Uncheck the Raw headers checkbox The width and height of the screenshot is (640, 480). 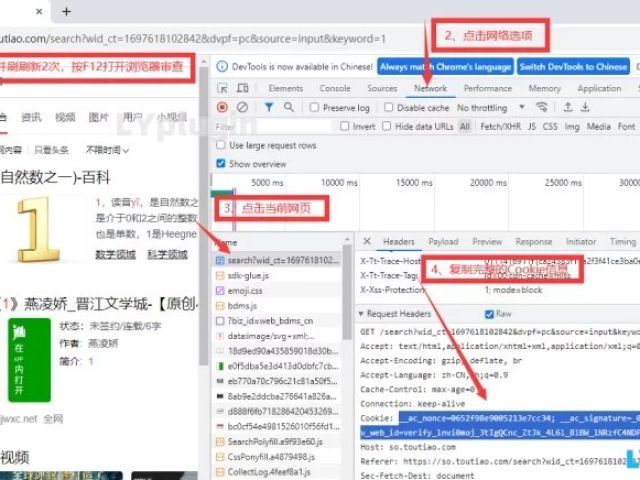coord(489,314)
